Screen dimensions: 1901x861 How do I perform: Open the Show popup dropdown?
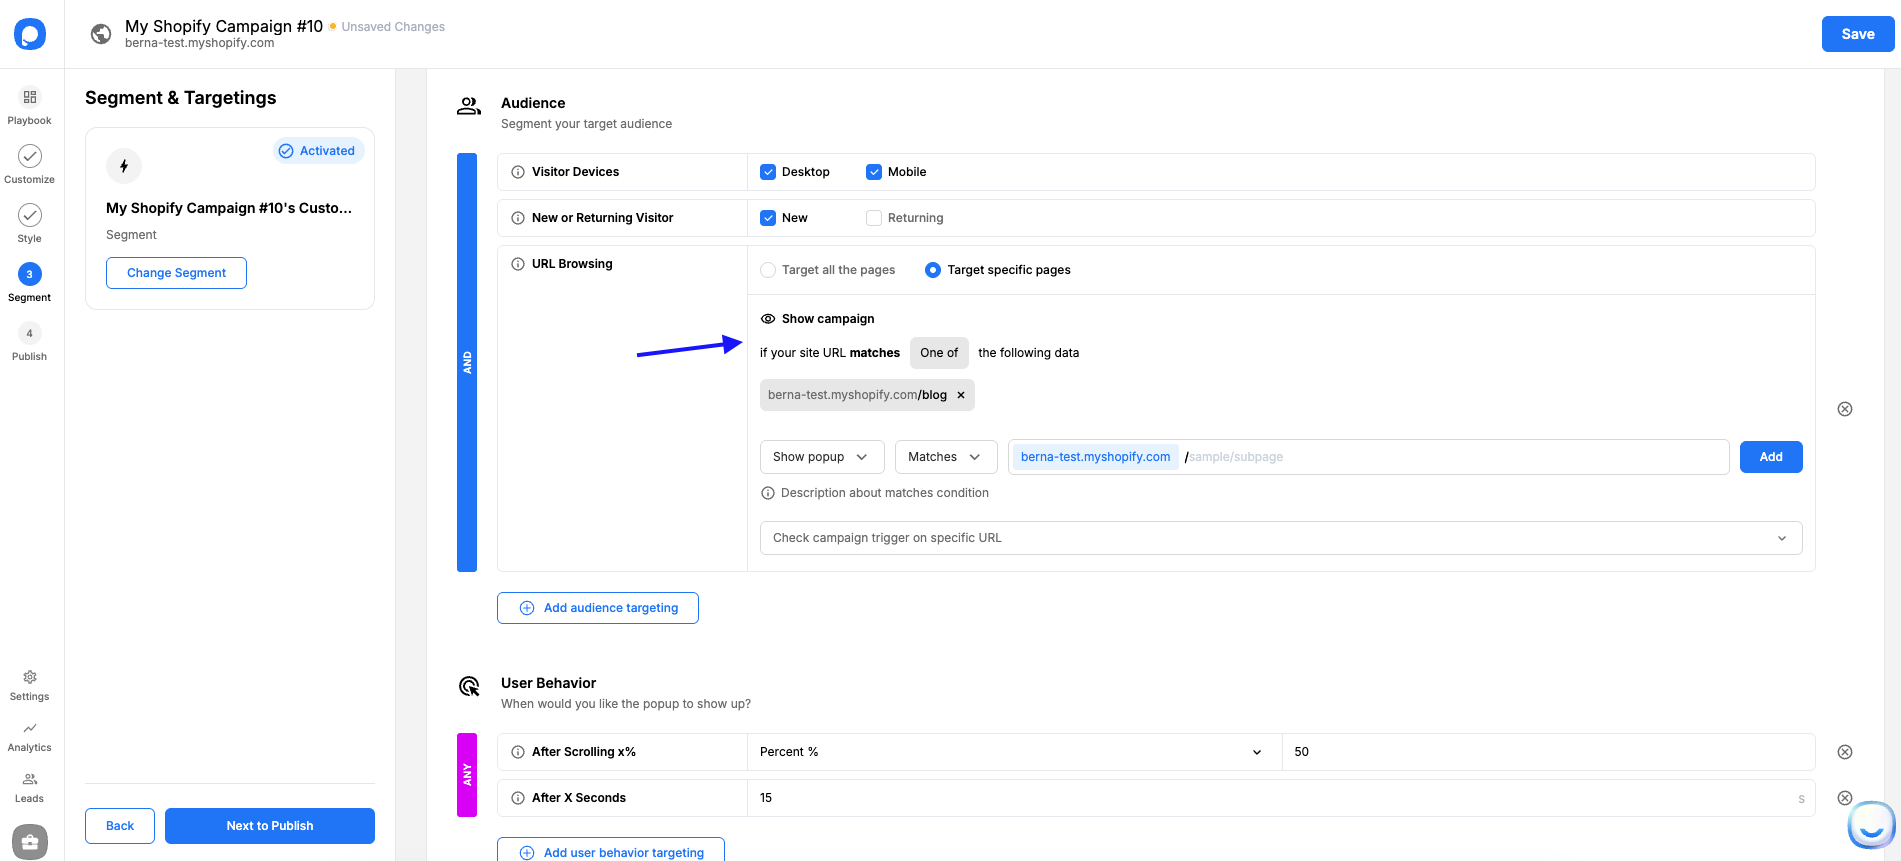coord(821,457)
